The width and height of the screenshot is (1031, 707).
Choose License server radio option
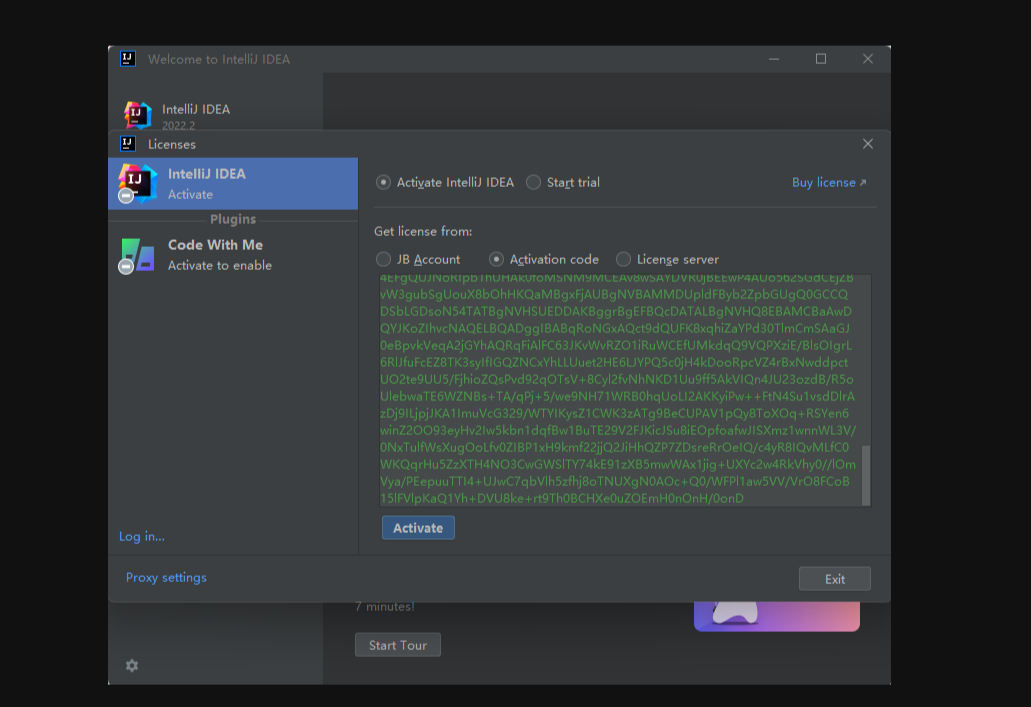click(x=623, y=259)
